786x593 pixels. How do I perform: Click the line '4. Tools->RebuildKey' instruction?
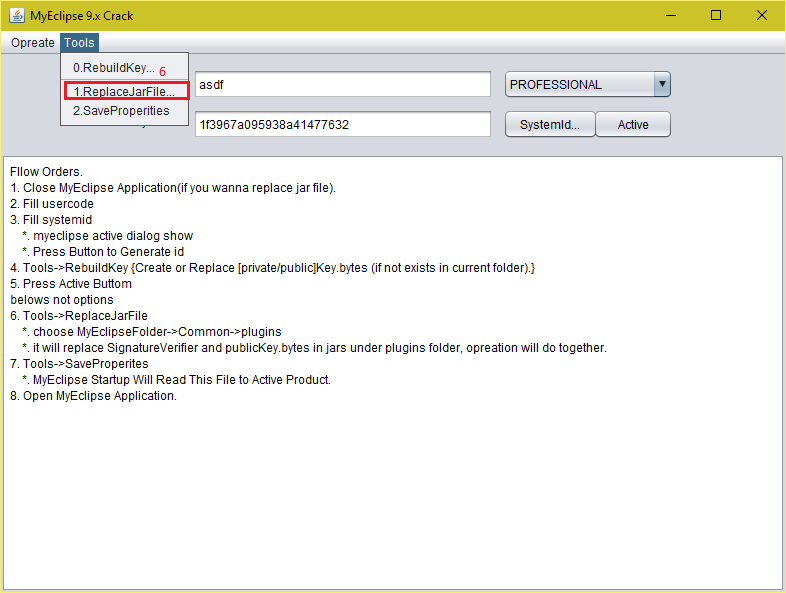[273, 268]
